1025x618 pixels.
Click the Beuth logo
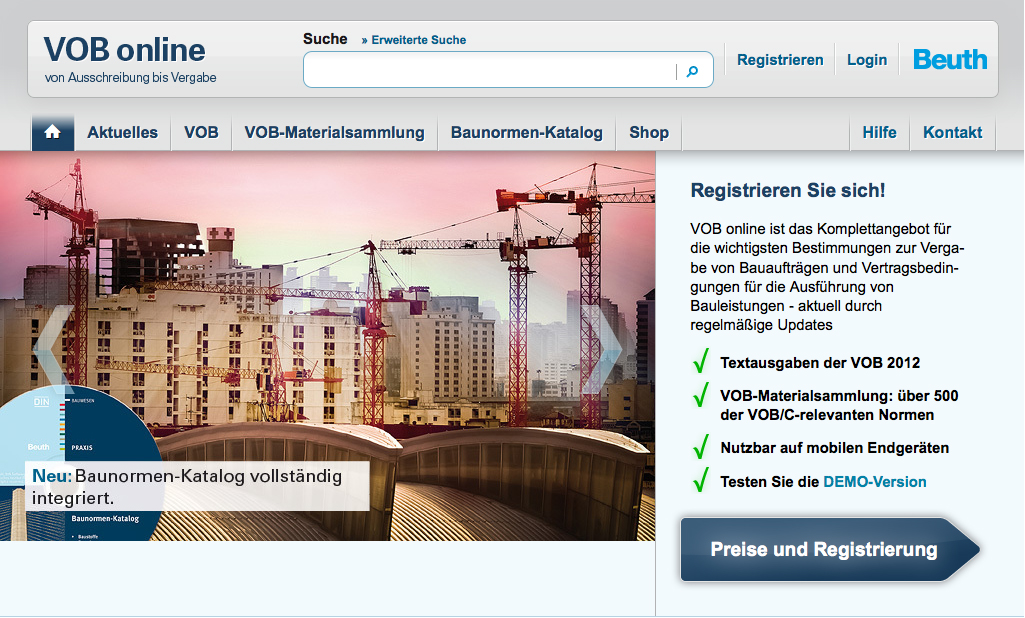[949, 59]
